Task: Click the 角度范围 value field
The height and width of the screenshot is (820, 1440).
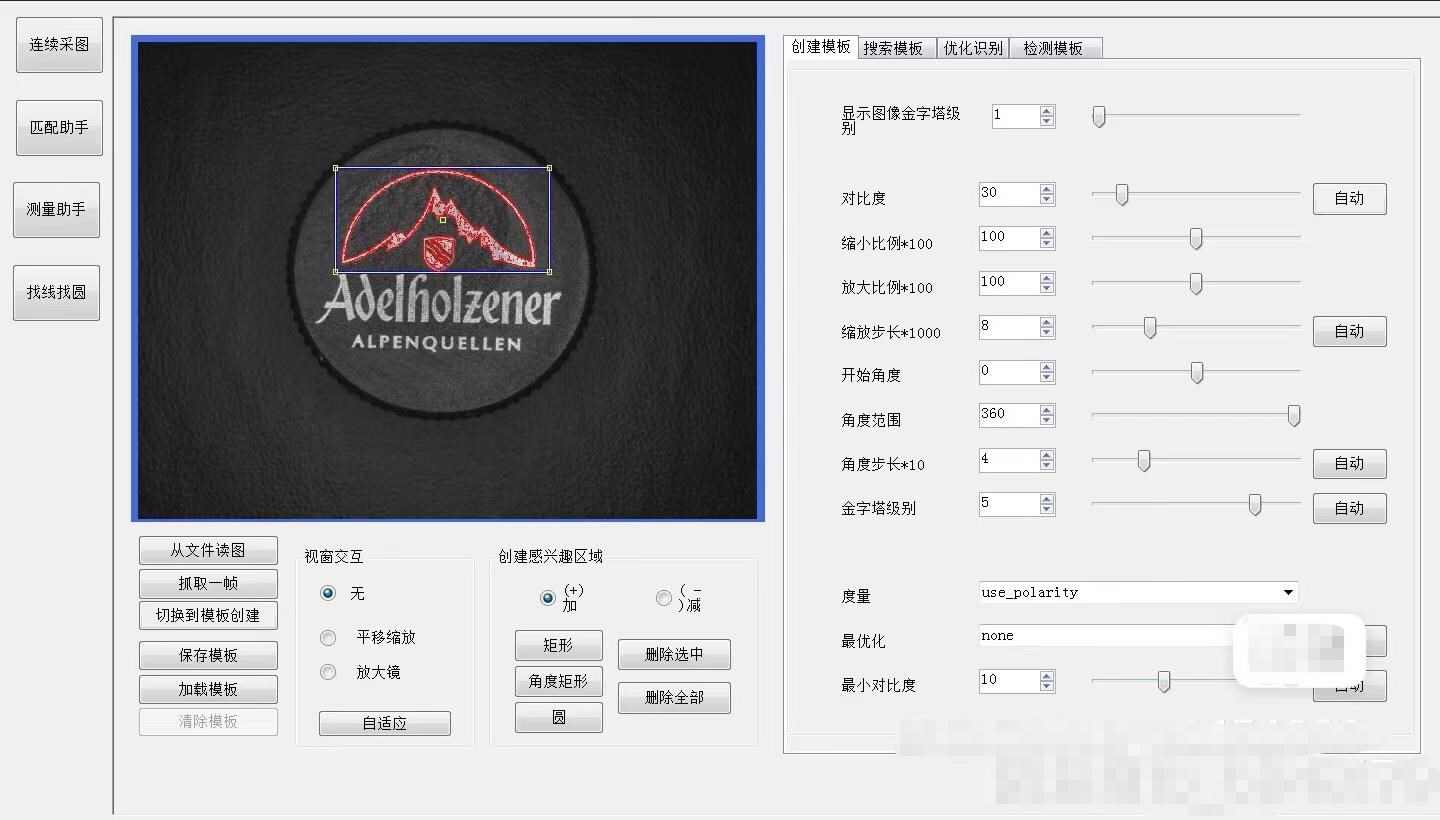Action: (x=1009, y=414)
